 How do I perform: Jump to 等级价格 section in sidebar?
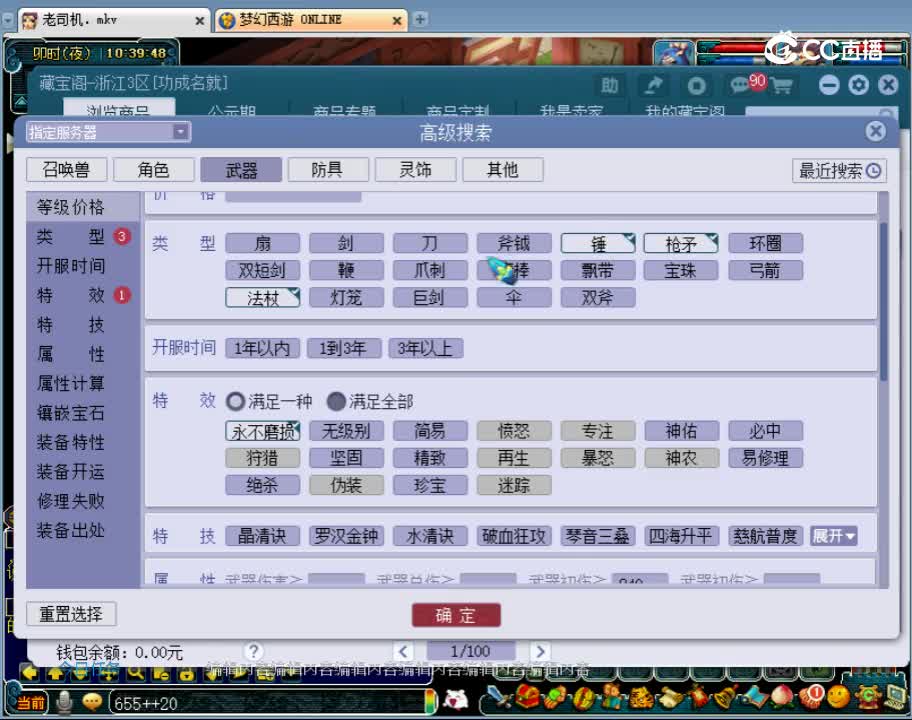pyautogui.click(x=83, y=206)
